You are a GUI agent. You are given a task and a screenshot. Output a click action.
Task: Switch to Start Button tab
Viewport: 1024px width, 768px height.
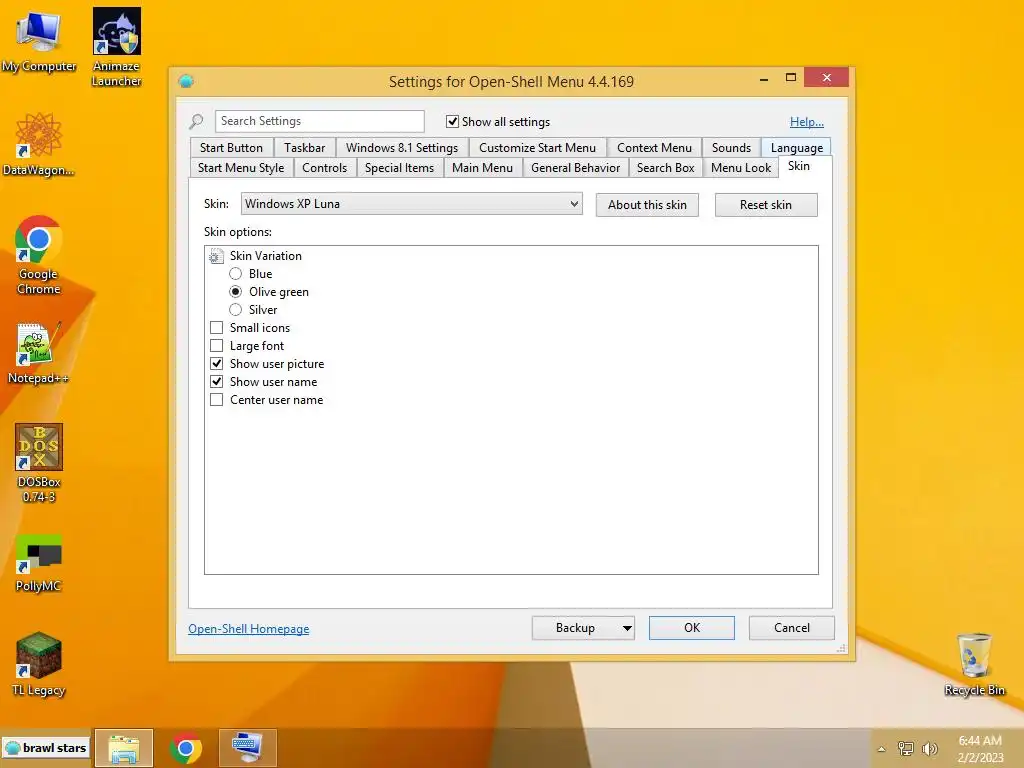pyautogui.click(x=231, y=148)
